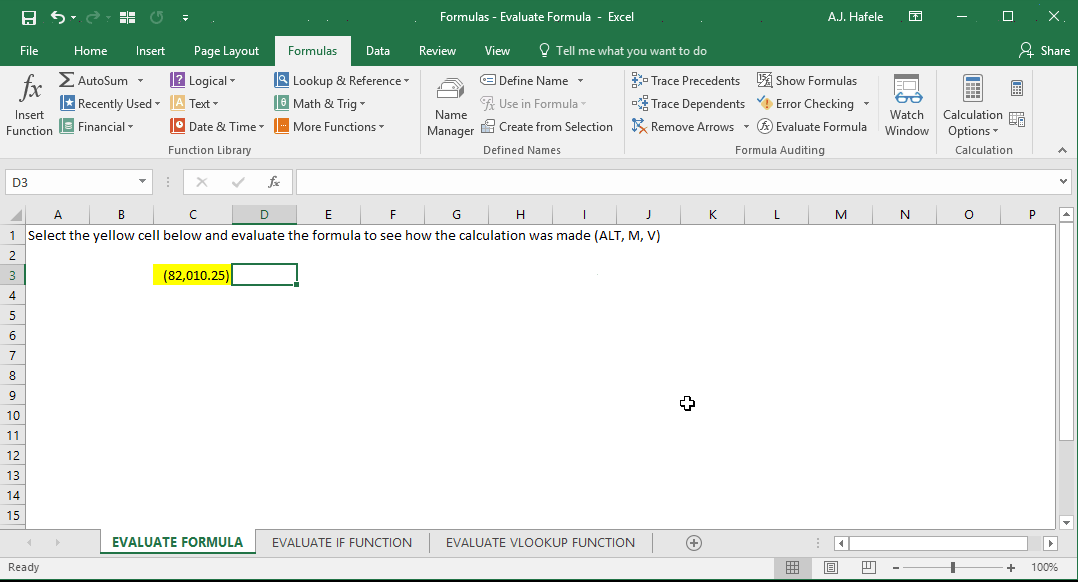Open the Insert Function fx button
Screen dimensions: 1078x582
point(30,106)
